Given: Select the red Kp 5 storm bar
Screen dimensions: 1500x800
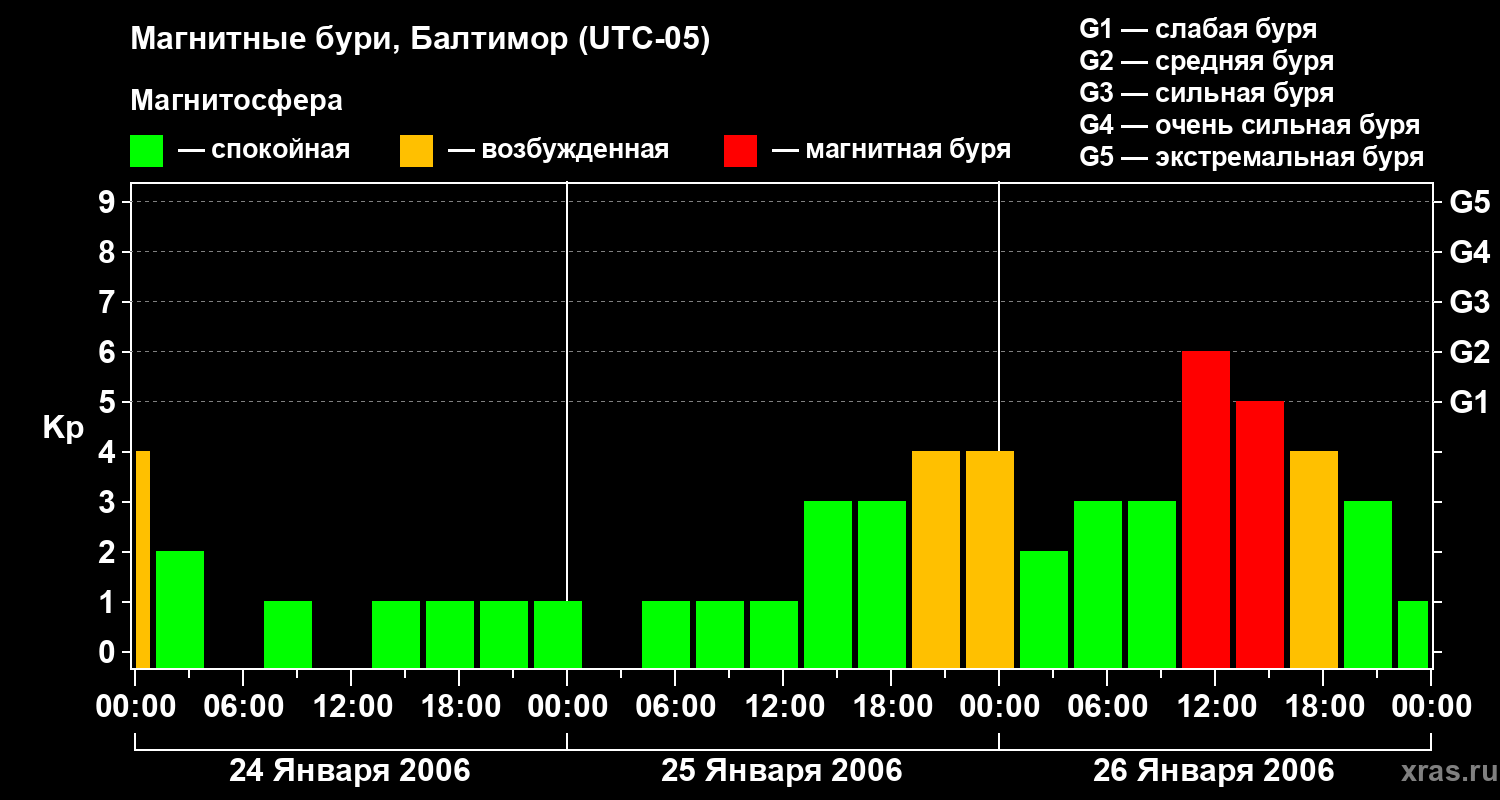Looking at the screenshot, I should (1260, 535).
